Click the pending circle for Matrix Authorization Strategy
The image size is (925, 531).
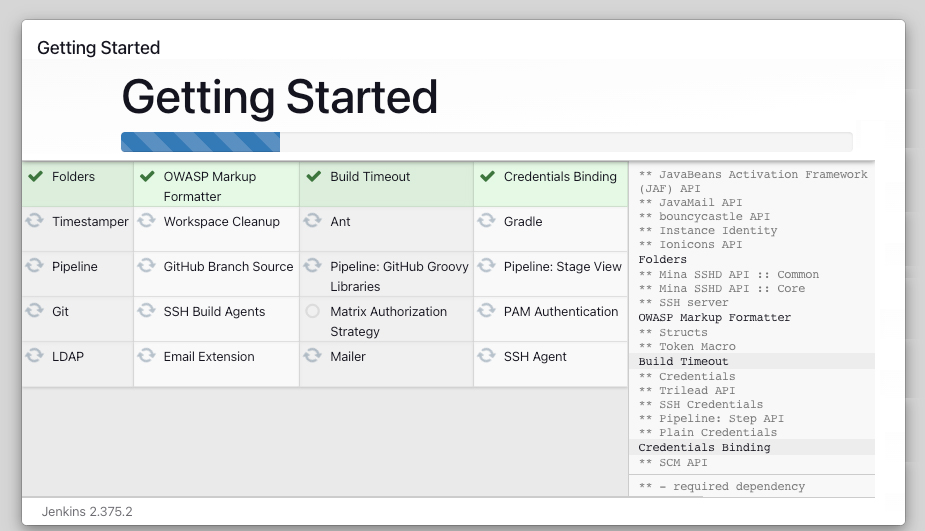point(313,312)
